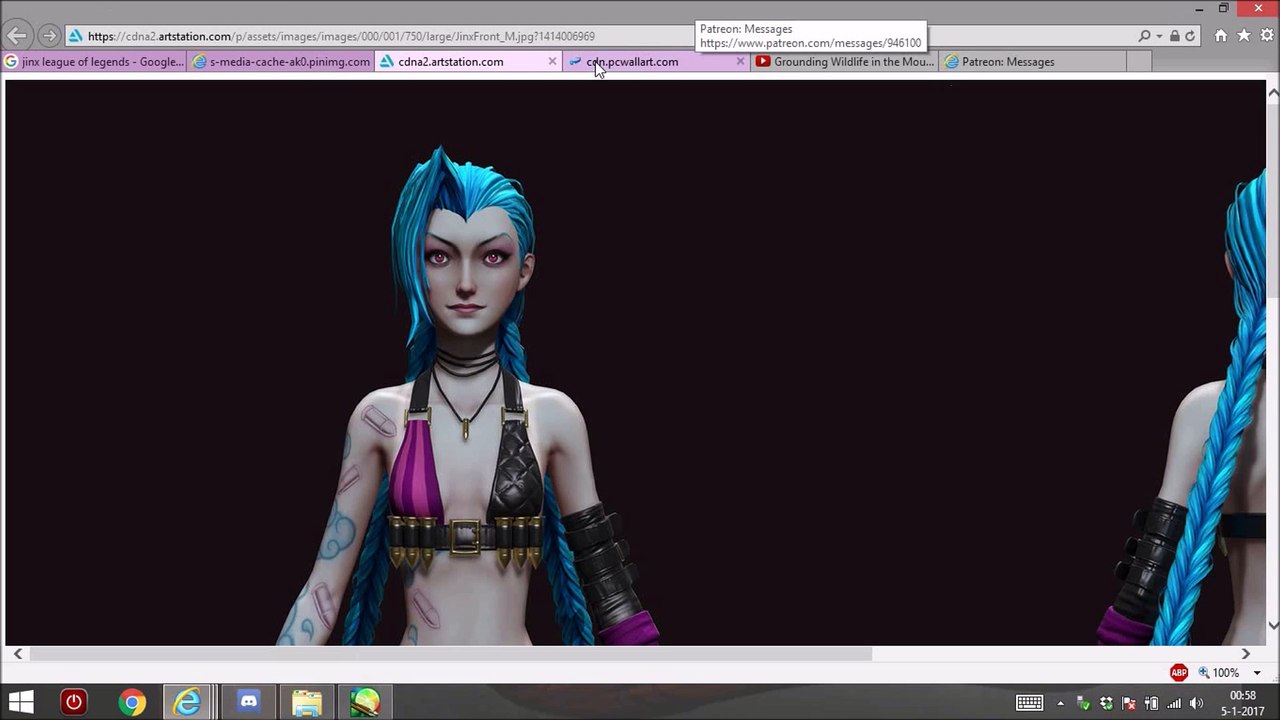The width and height of the screenshot is (1280, 720).
Task: Go back with the browser back arrow
Action: click(x=17, y=36)
